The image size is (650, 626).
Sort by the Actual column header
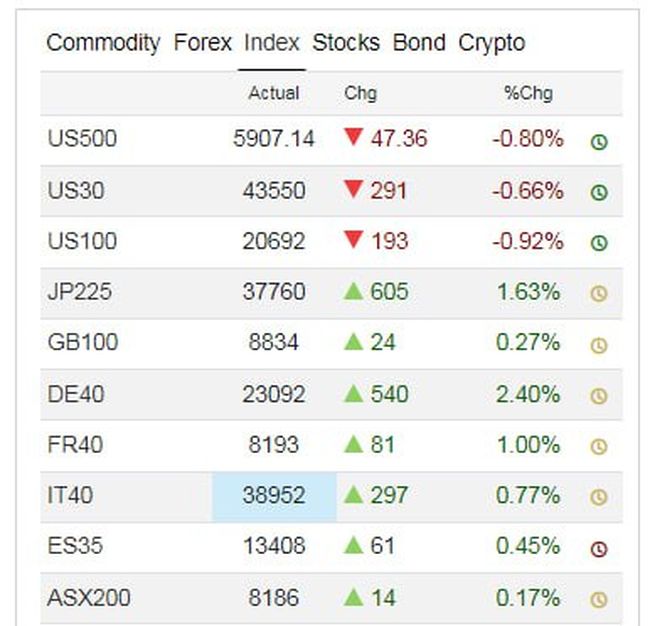(x=274, y=94)
